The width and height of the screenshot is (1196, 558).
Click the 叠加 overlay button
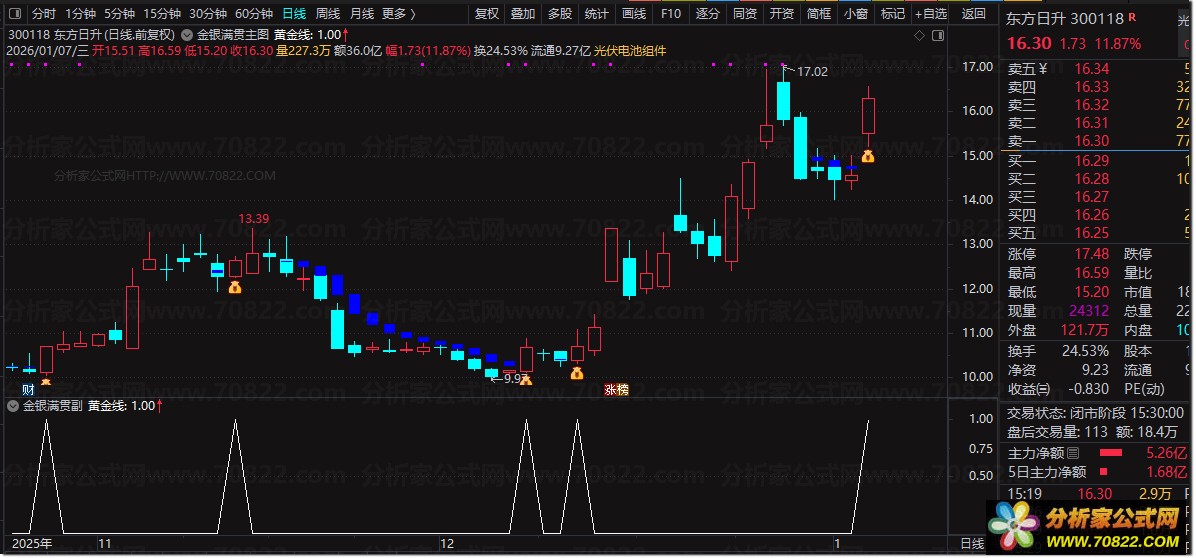coord(522,14)
